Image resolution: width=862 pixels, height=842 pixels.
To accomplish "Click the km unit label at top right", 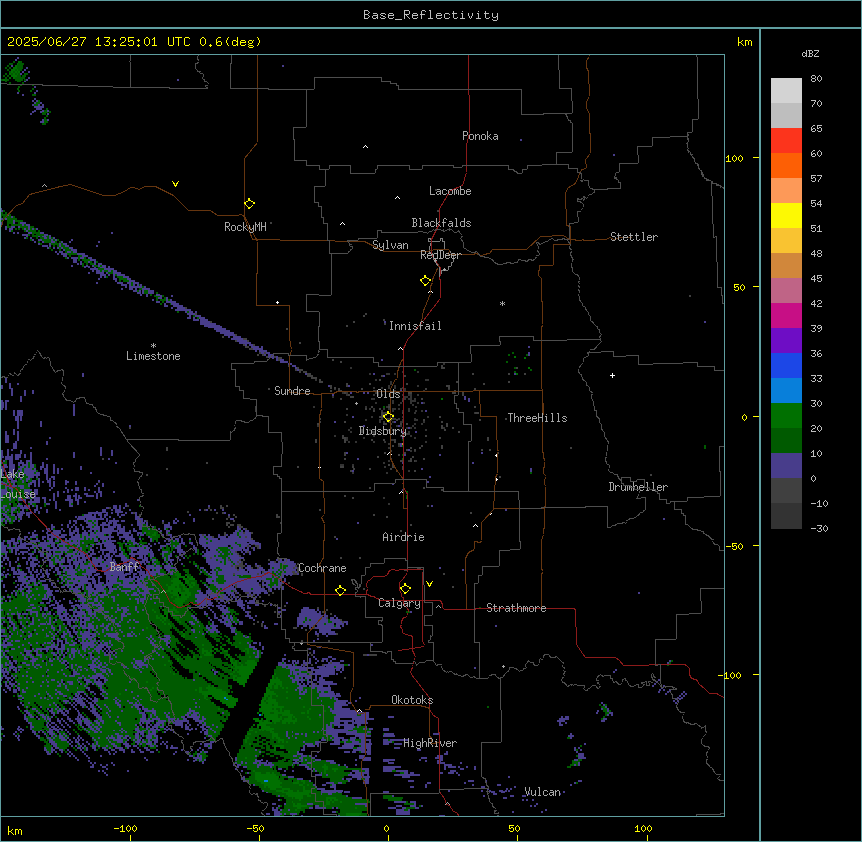I will (x=744, y=42).
